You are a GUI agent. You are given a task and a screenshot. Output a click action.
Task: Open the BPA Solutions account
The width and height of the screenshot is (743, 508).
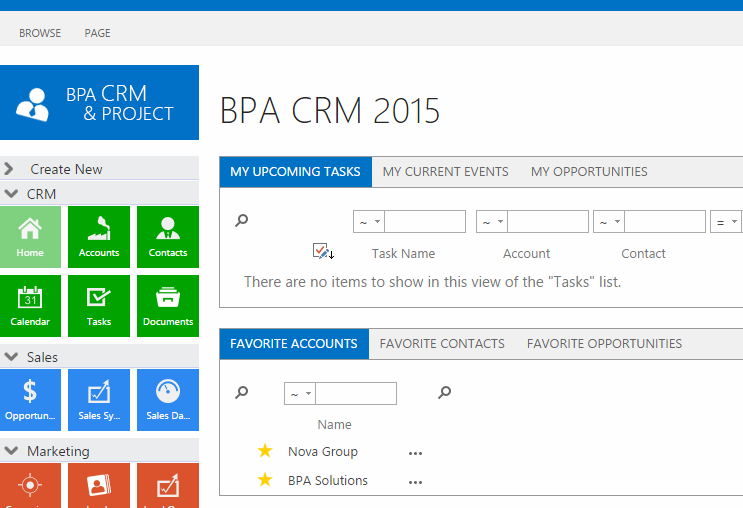[327, 481]
